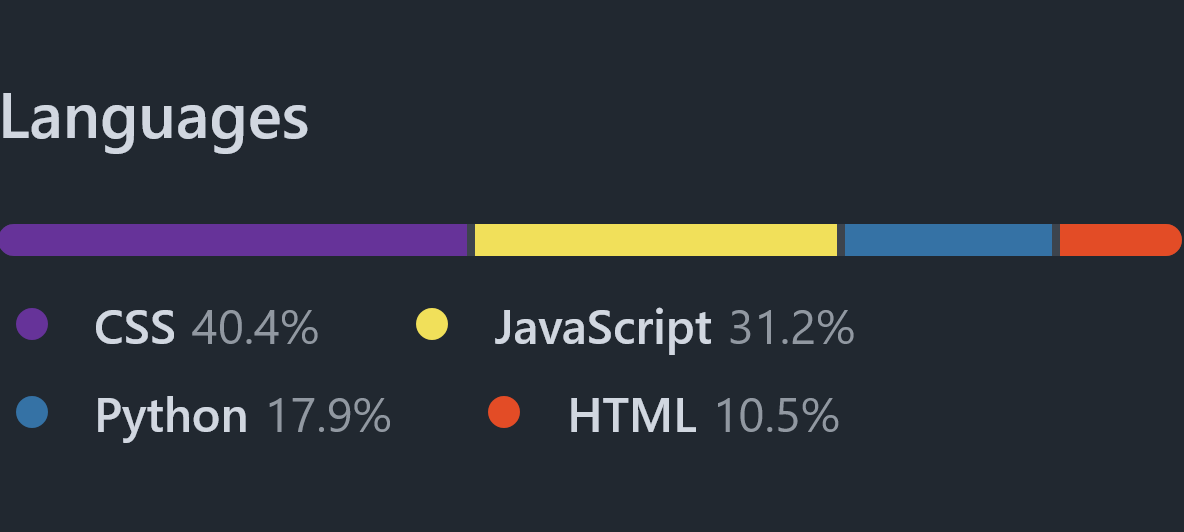Screen dimensions: 1184x532
Task: Click the 10.5% HTML percentage
Action: coord(777,416)
